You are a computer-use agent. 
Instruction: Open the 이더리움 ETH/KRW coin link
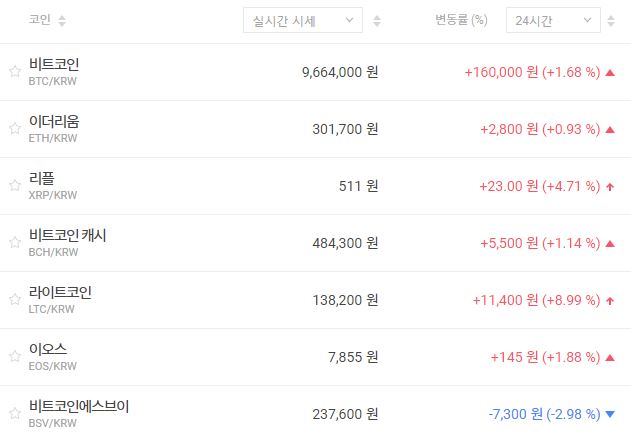(x=54, y=122)
